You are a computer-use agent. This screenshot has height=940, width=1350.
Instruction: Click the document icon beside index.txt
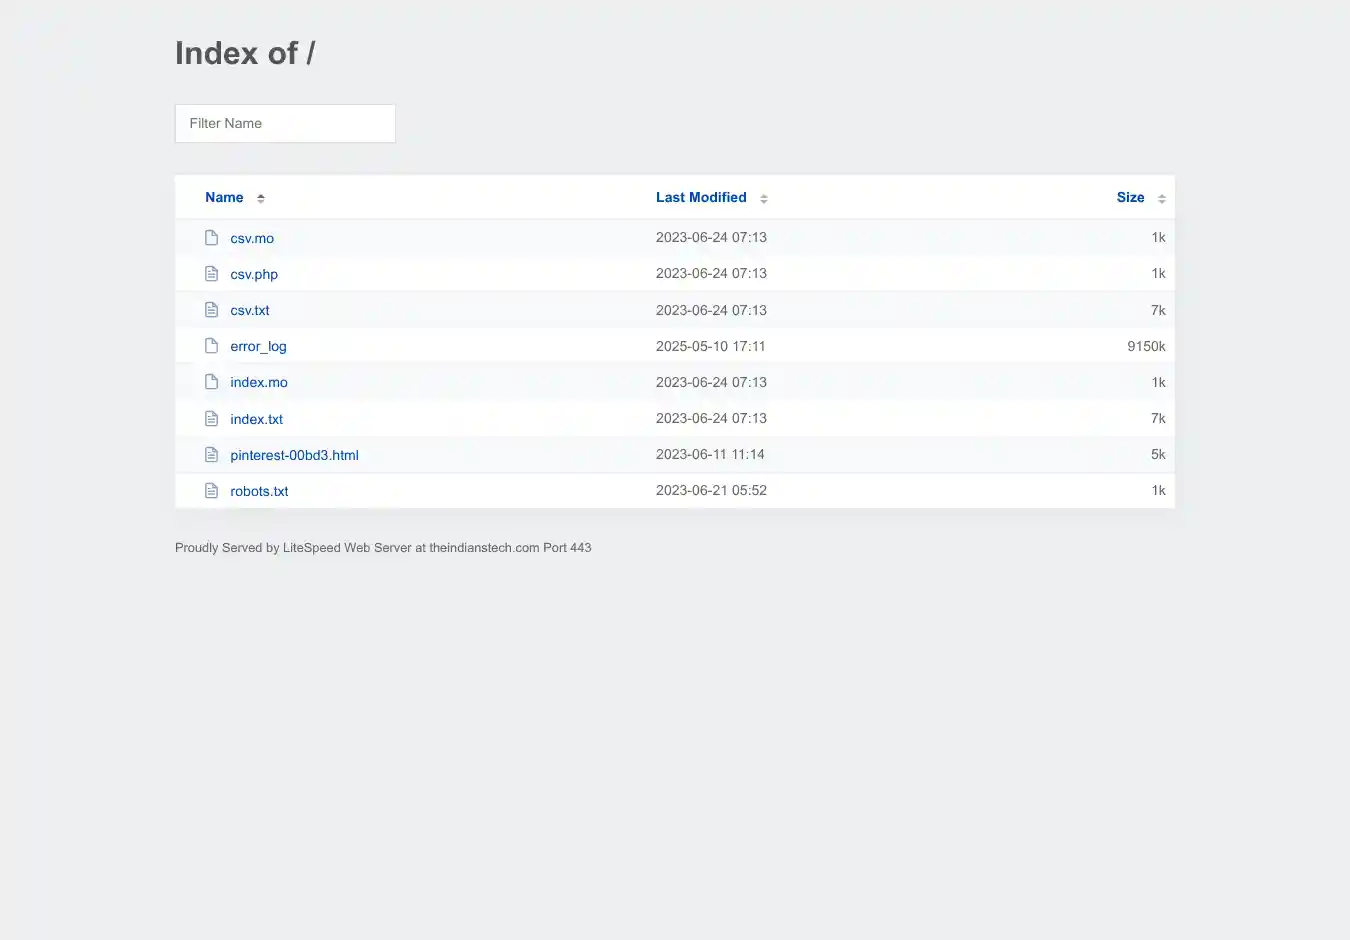[211, 418]
